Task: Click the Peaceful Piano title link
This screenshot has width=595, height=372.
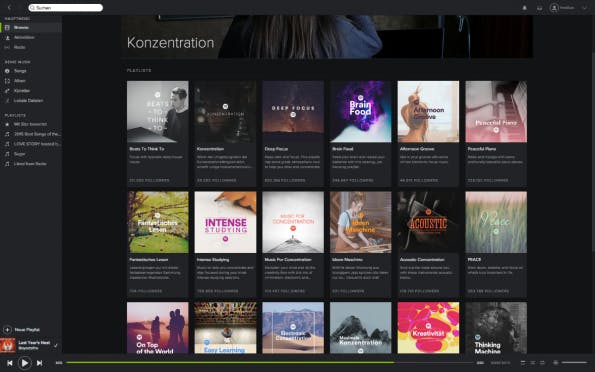Action: 482,149
